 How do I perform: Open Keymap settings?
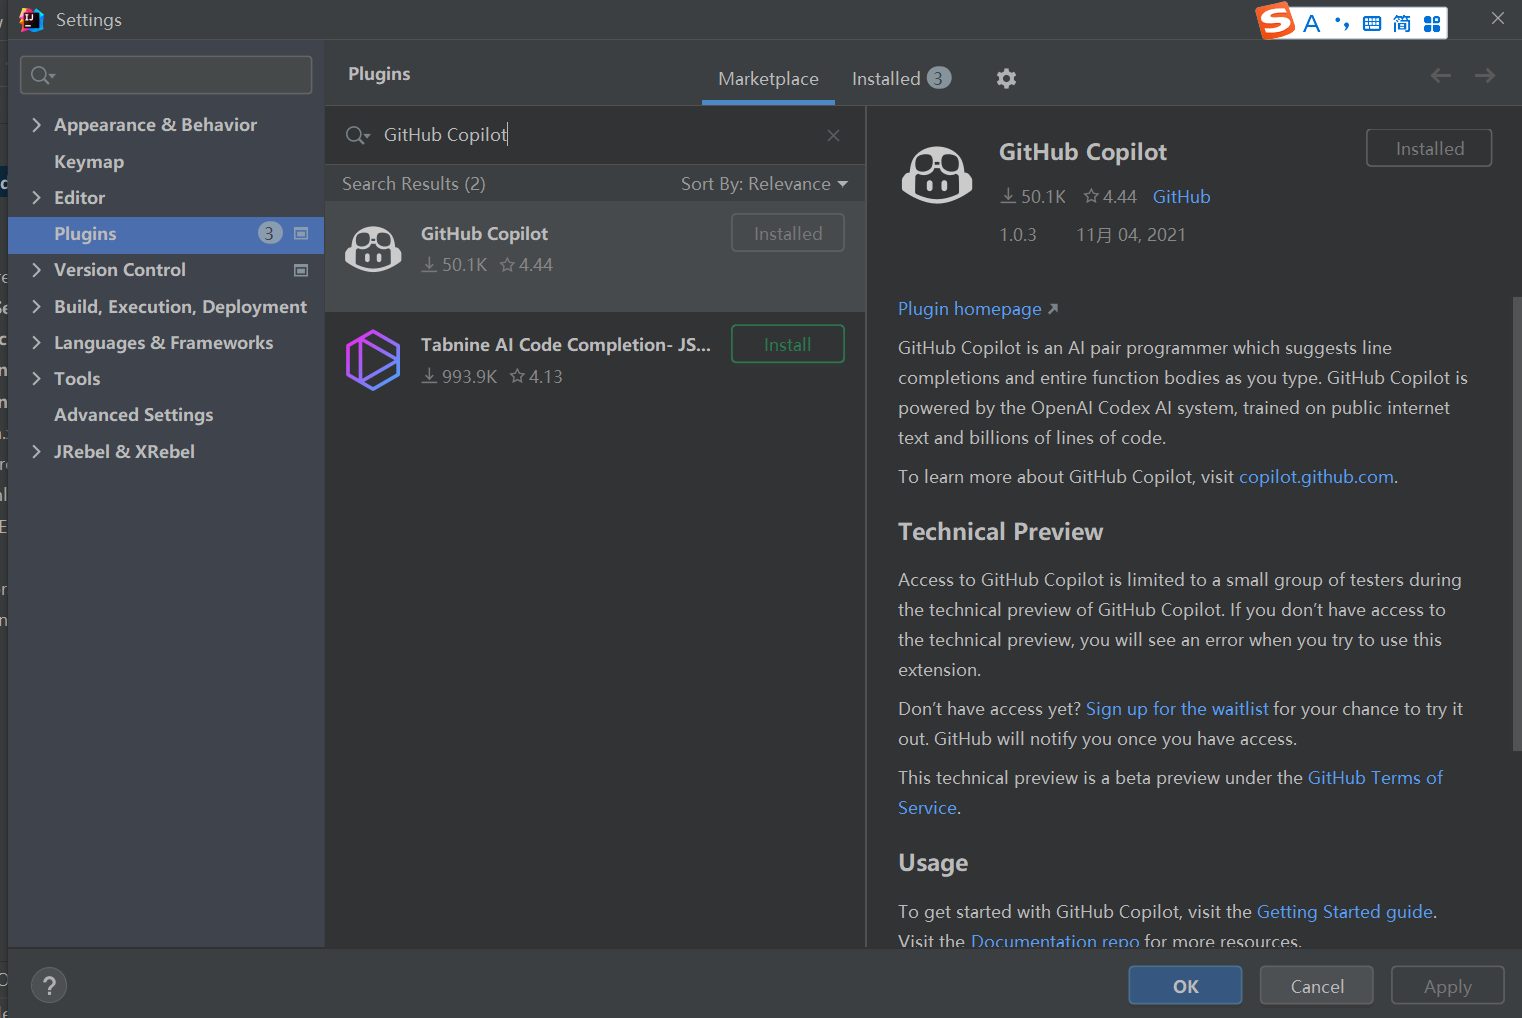click(89, 162)
